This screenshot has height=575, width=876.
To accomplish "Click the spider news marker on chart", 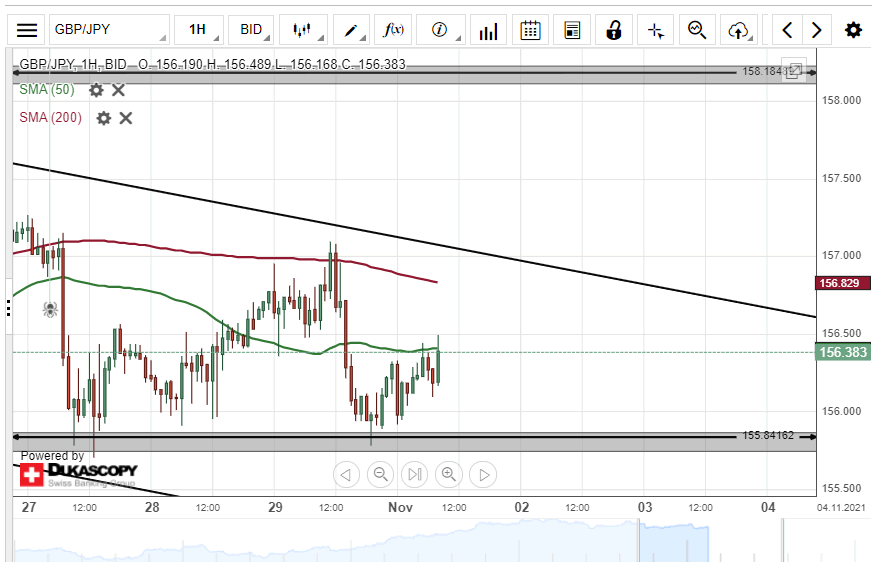I will pos(50,309).
